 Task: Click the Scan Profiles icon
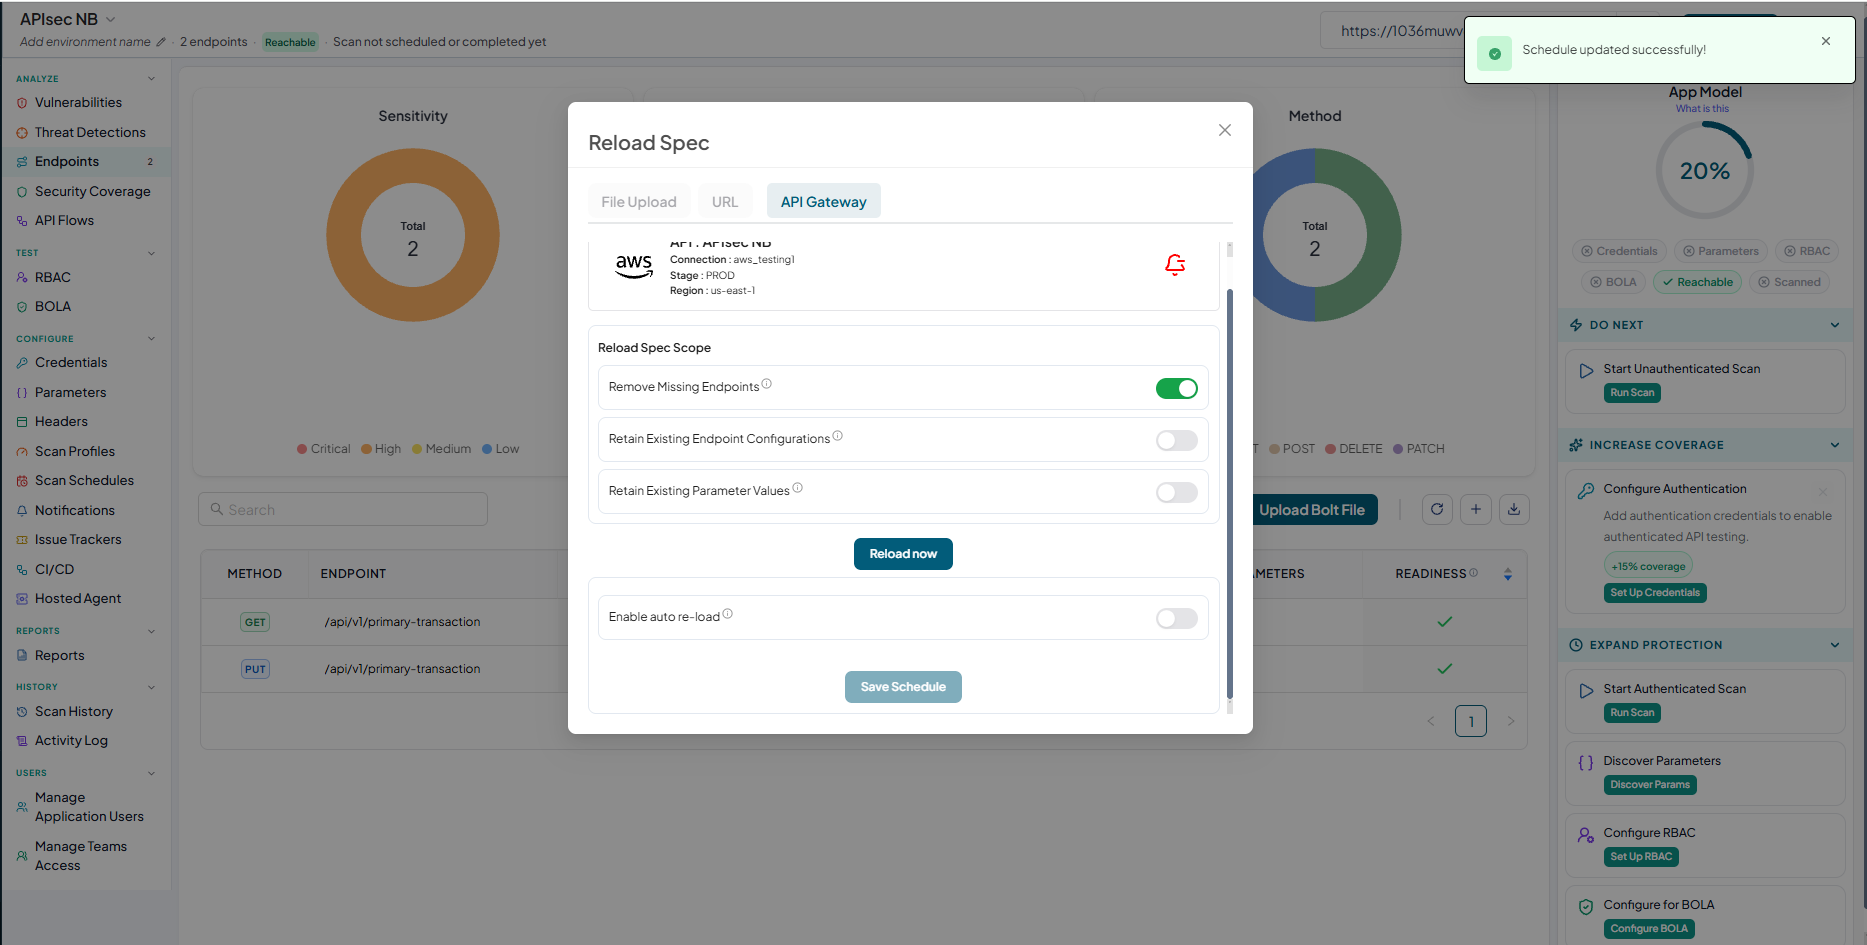22,452
